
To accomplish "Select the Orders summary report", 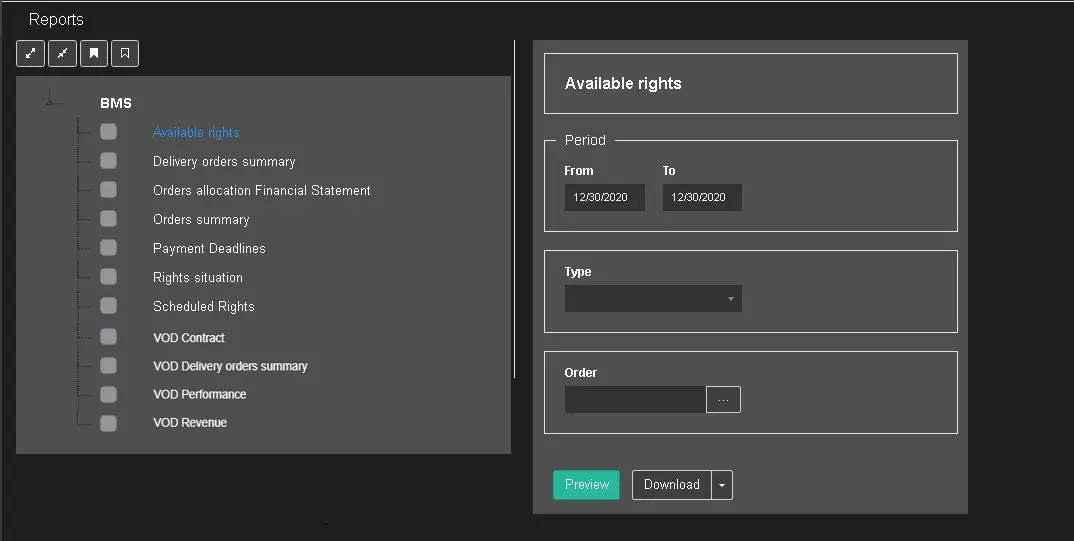I will [x=201, y=220].
